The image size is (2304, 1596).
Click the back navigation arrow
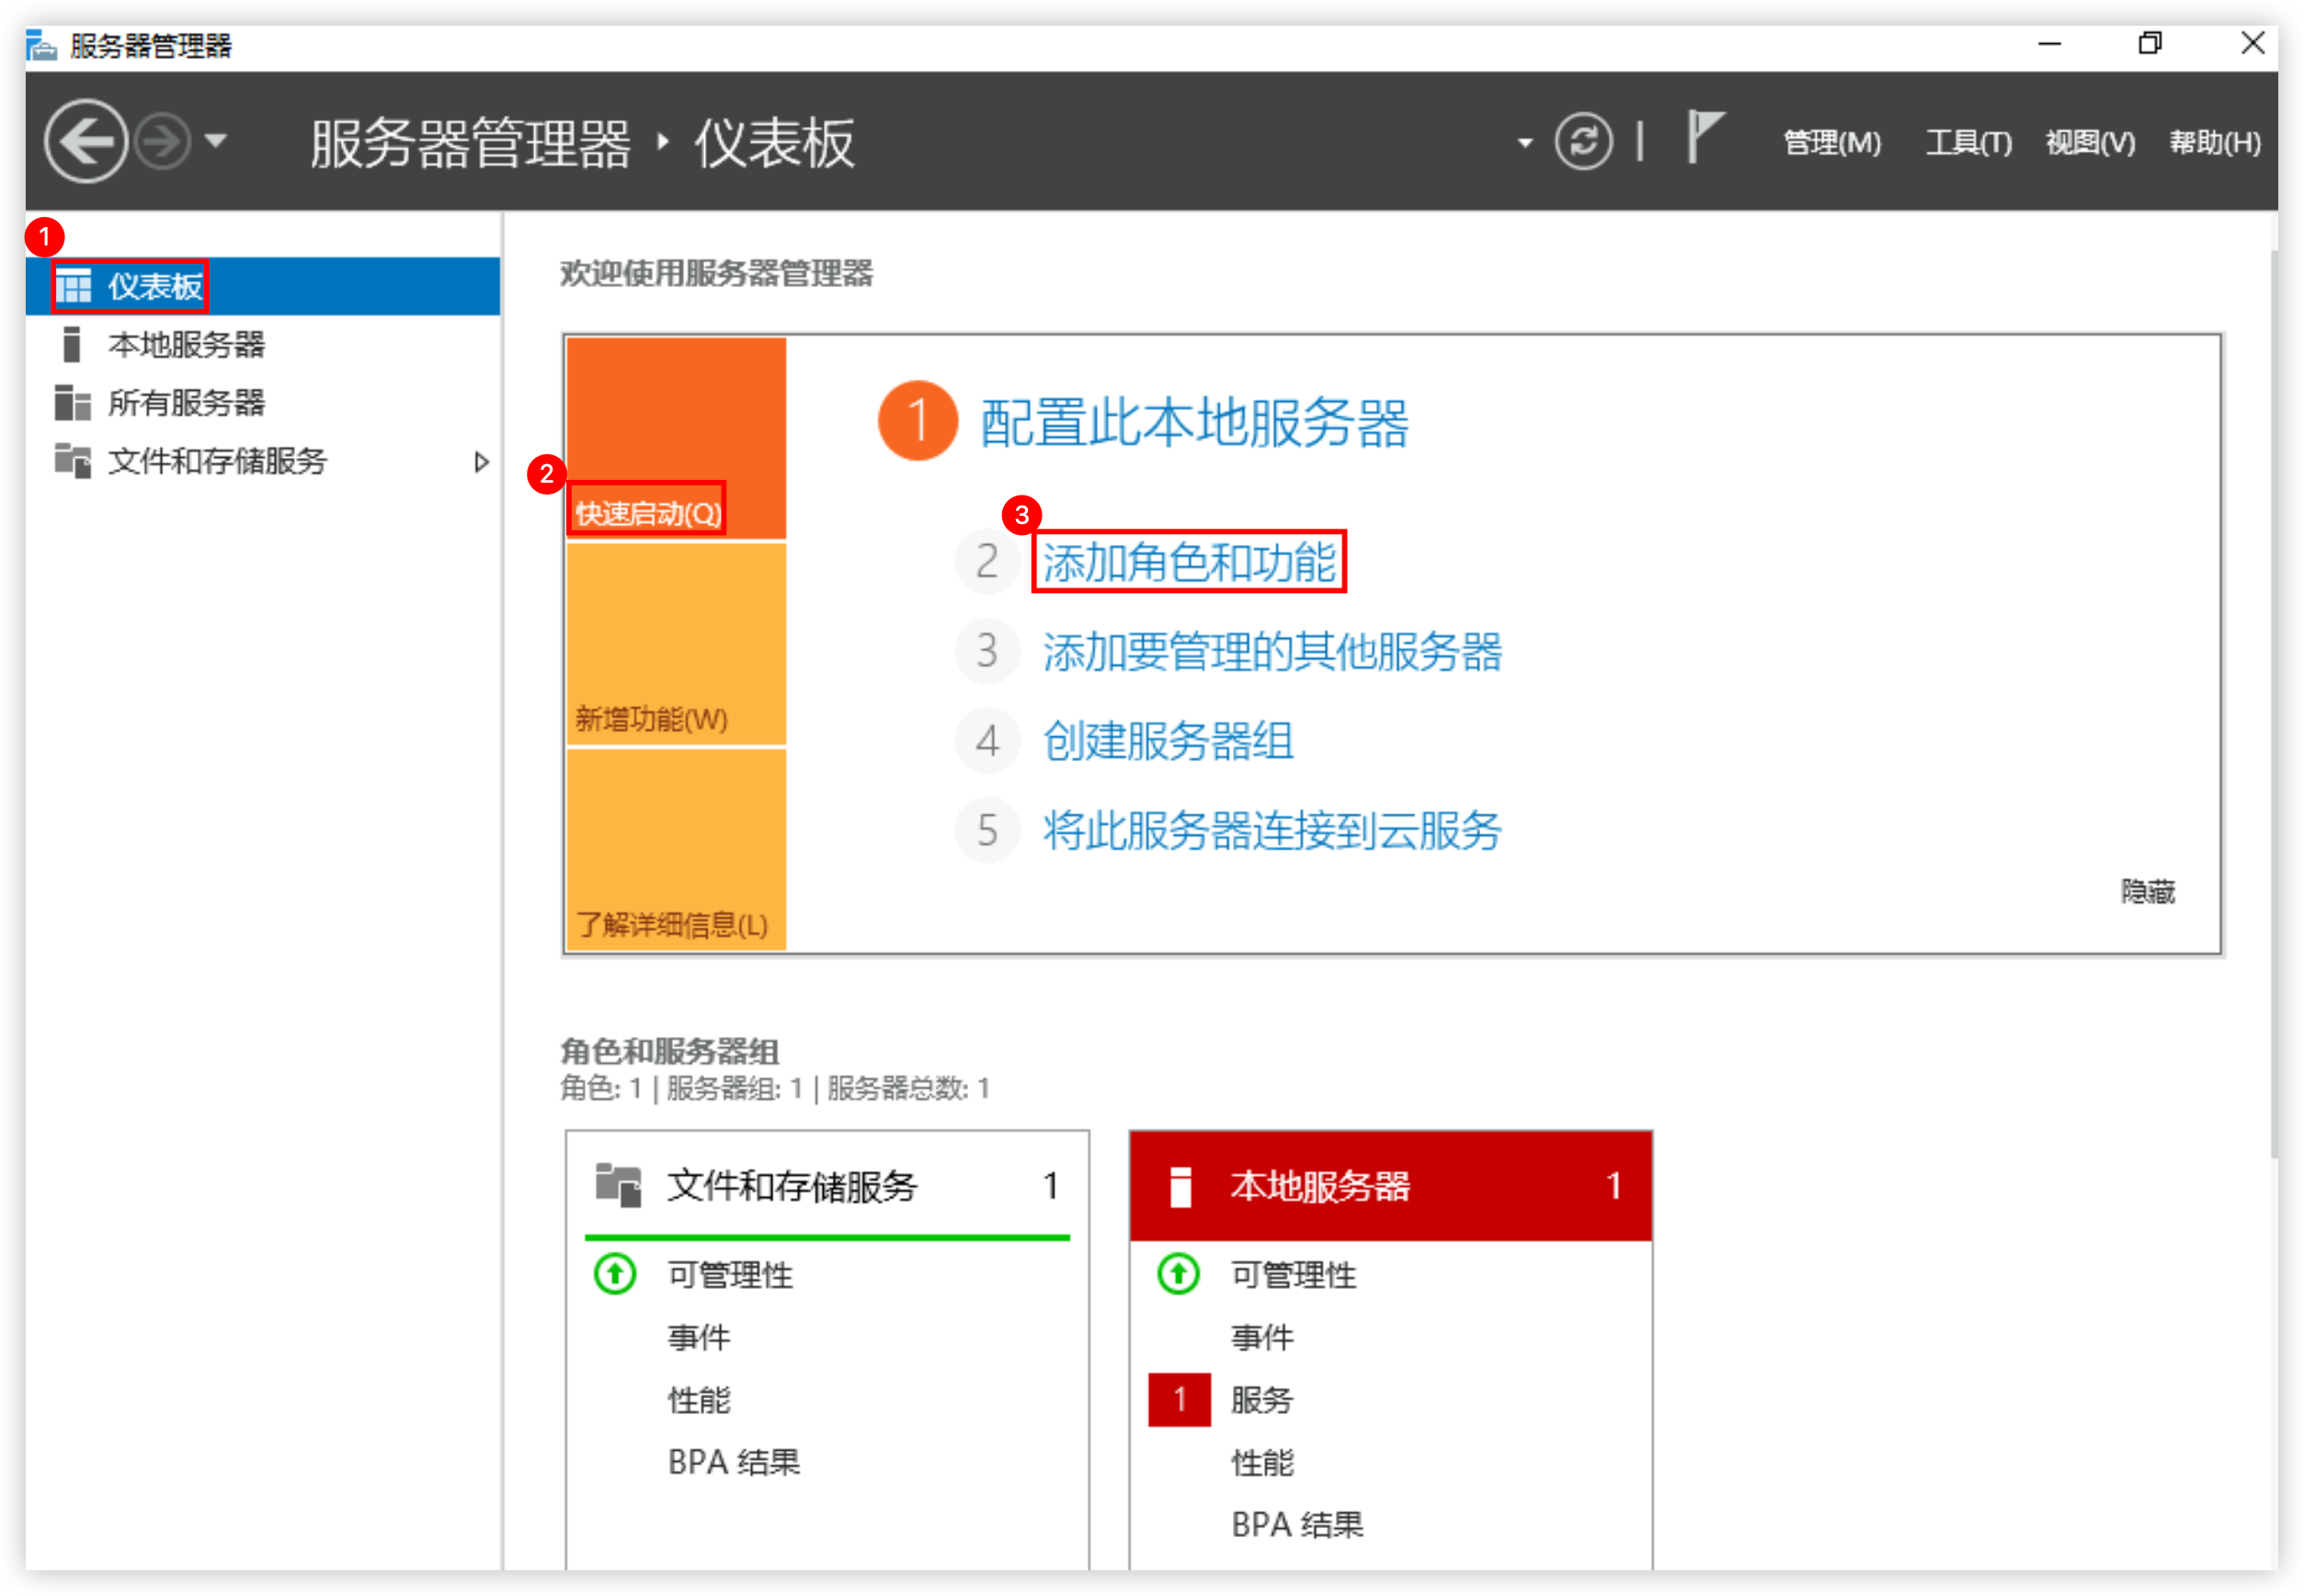click(x=86, y=141)
